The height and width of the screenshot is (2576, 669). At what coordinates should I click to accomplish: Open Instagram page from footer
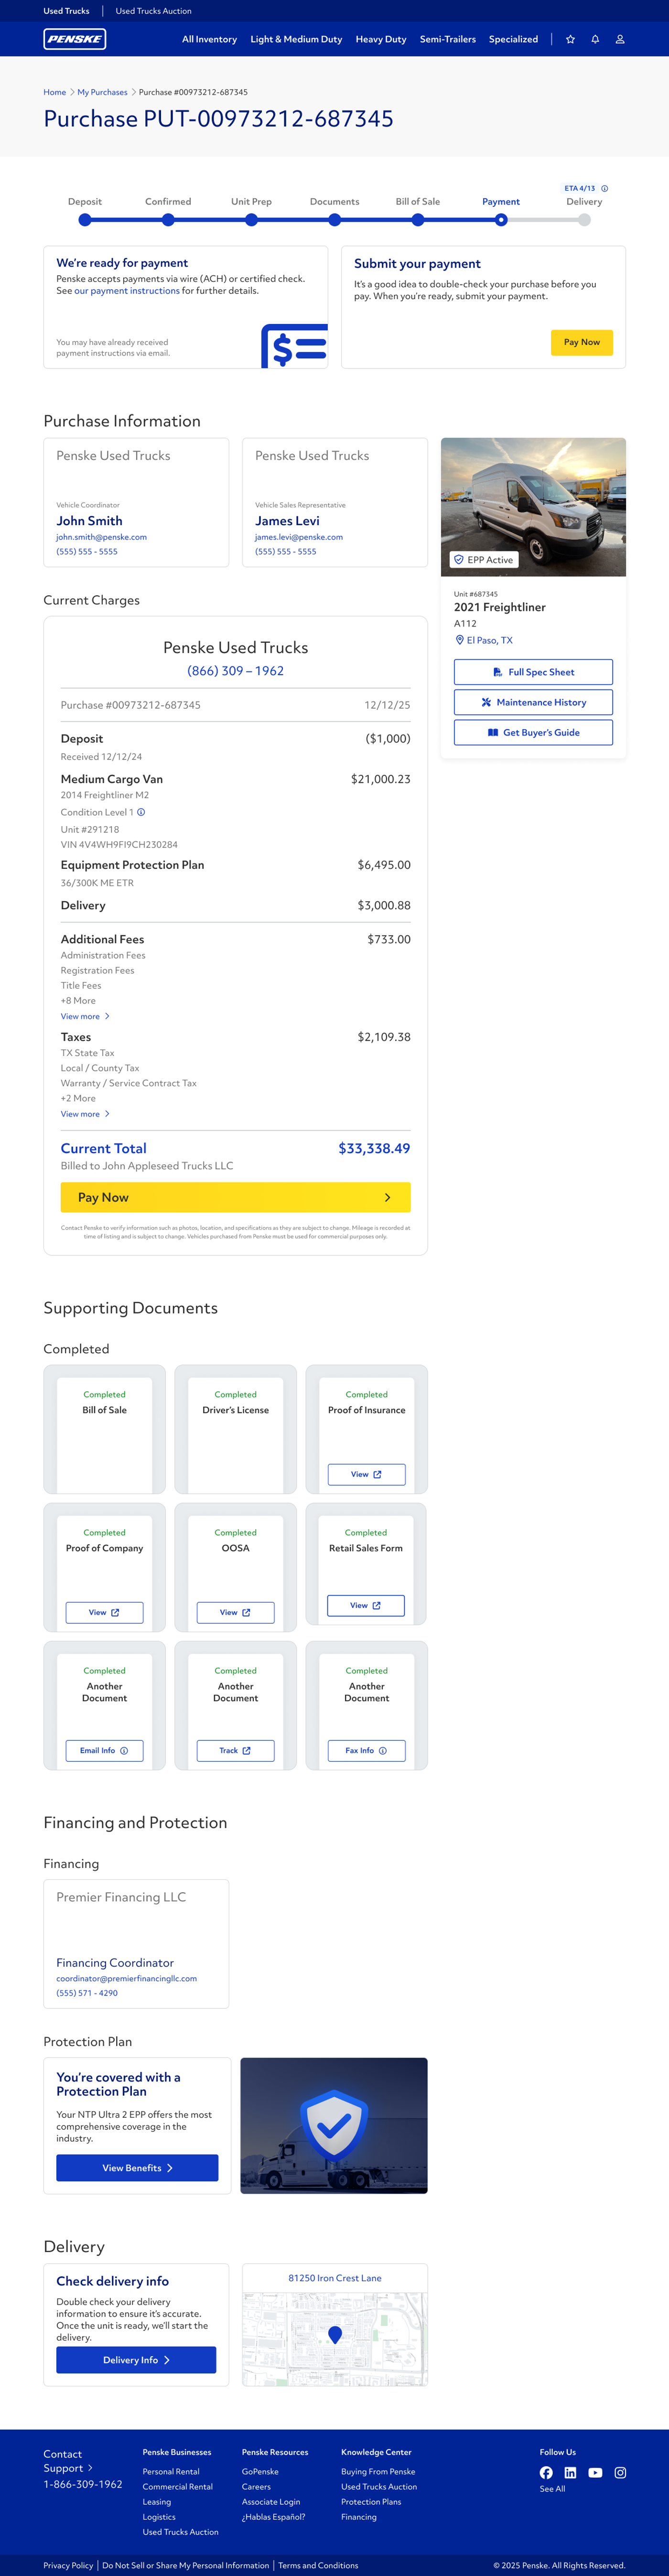tap(620, 2472)
